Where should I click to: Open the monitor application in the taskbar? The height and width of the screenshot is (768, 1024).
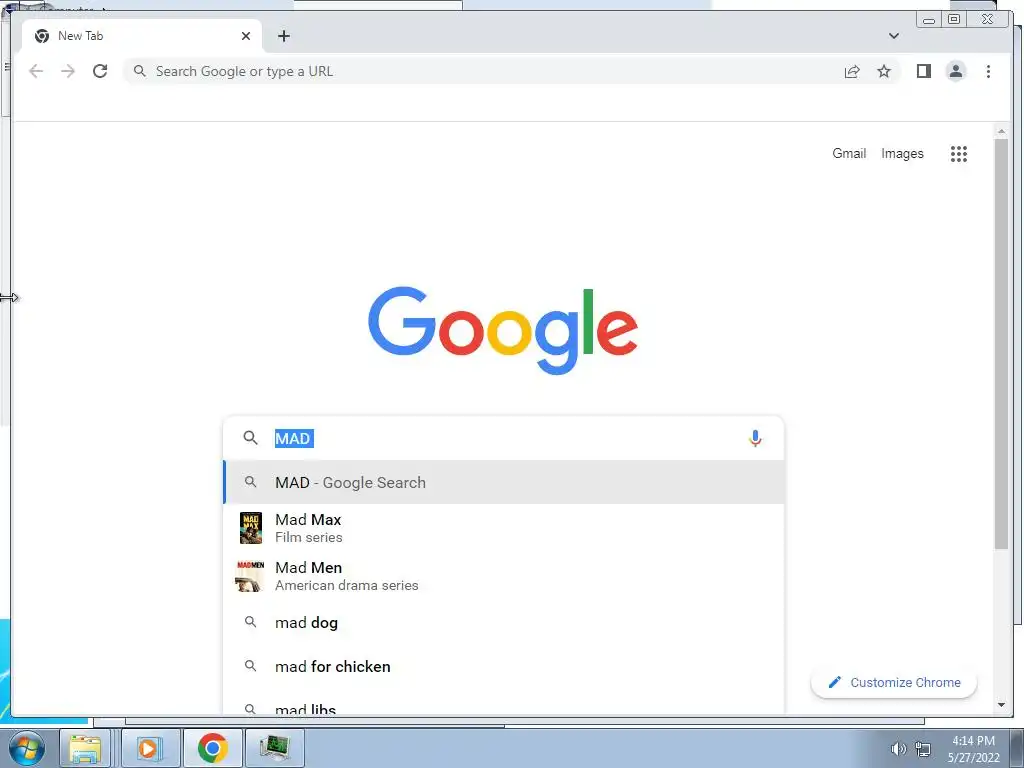point(274,748)
